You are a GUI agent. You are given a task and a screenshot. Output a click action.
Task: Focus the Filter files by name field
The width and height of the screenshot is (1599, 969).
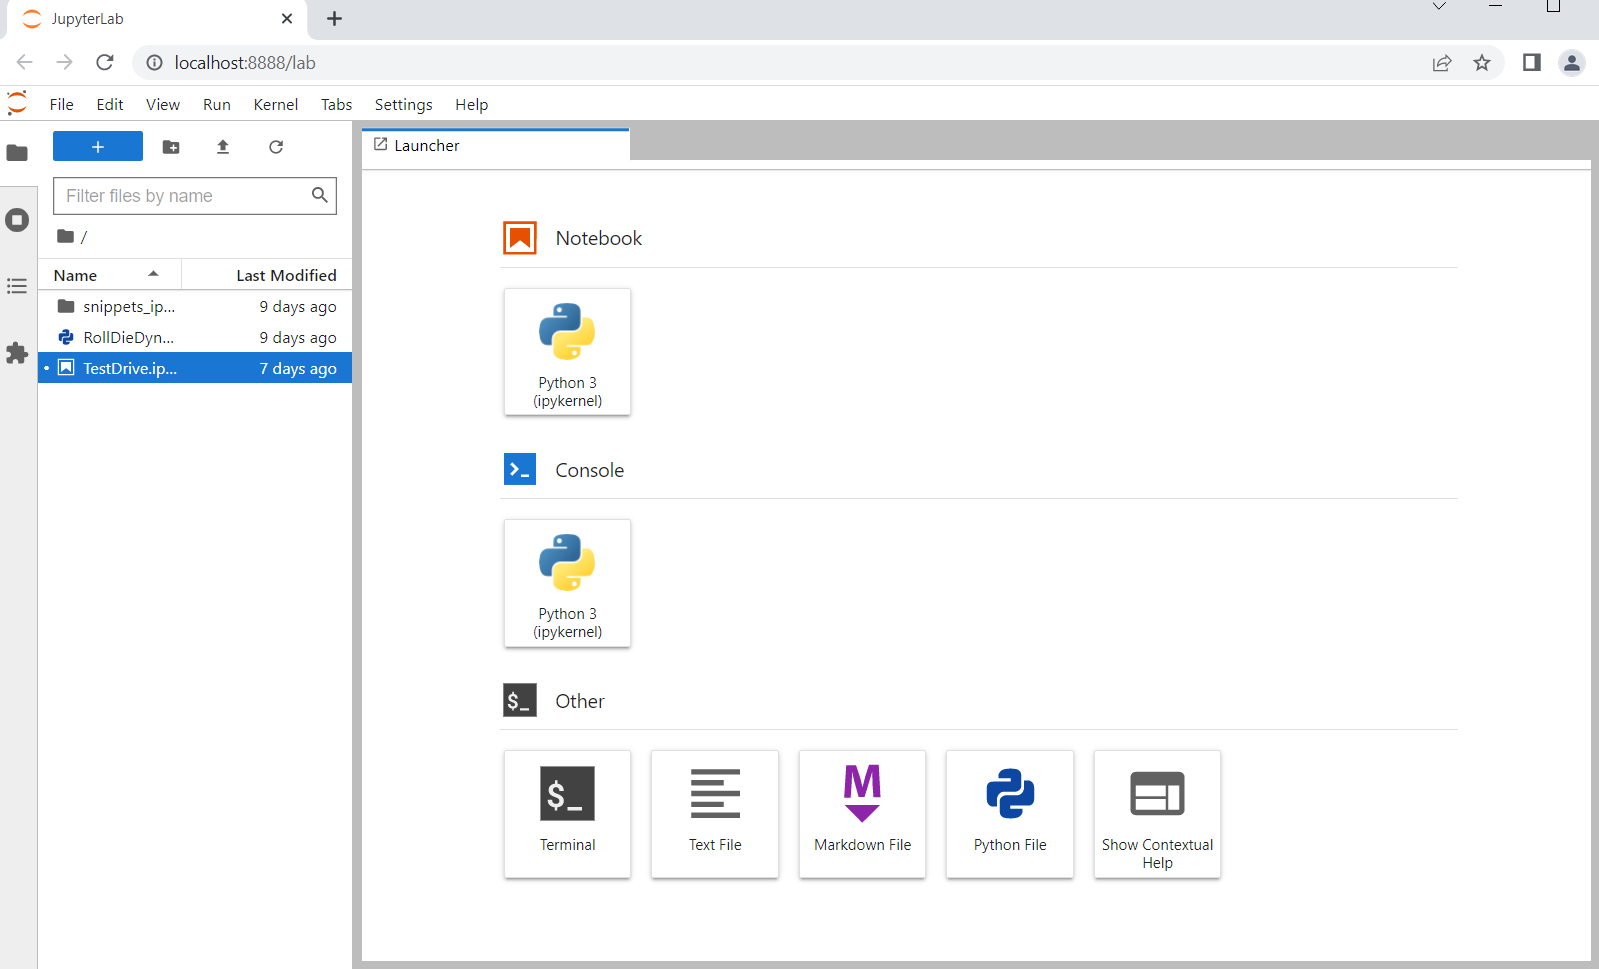point(195,196)
